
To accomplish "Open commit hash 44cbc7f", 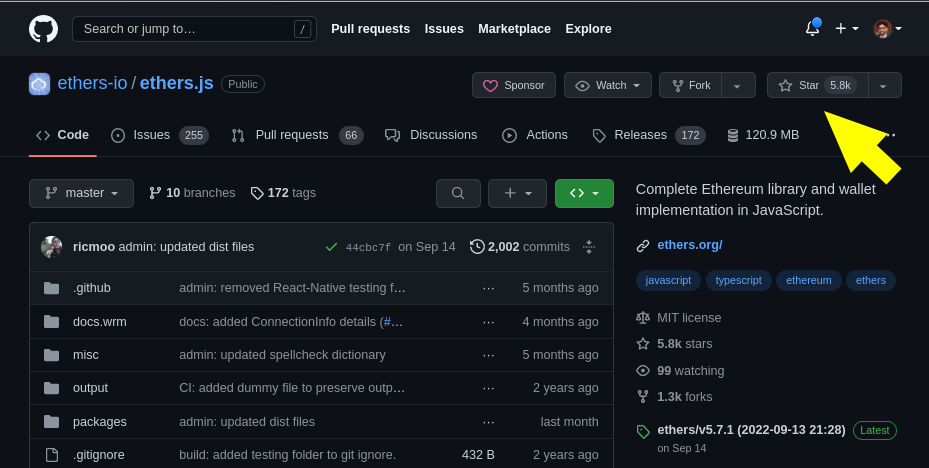I will (x=368, y=248).
